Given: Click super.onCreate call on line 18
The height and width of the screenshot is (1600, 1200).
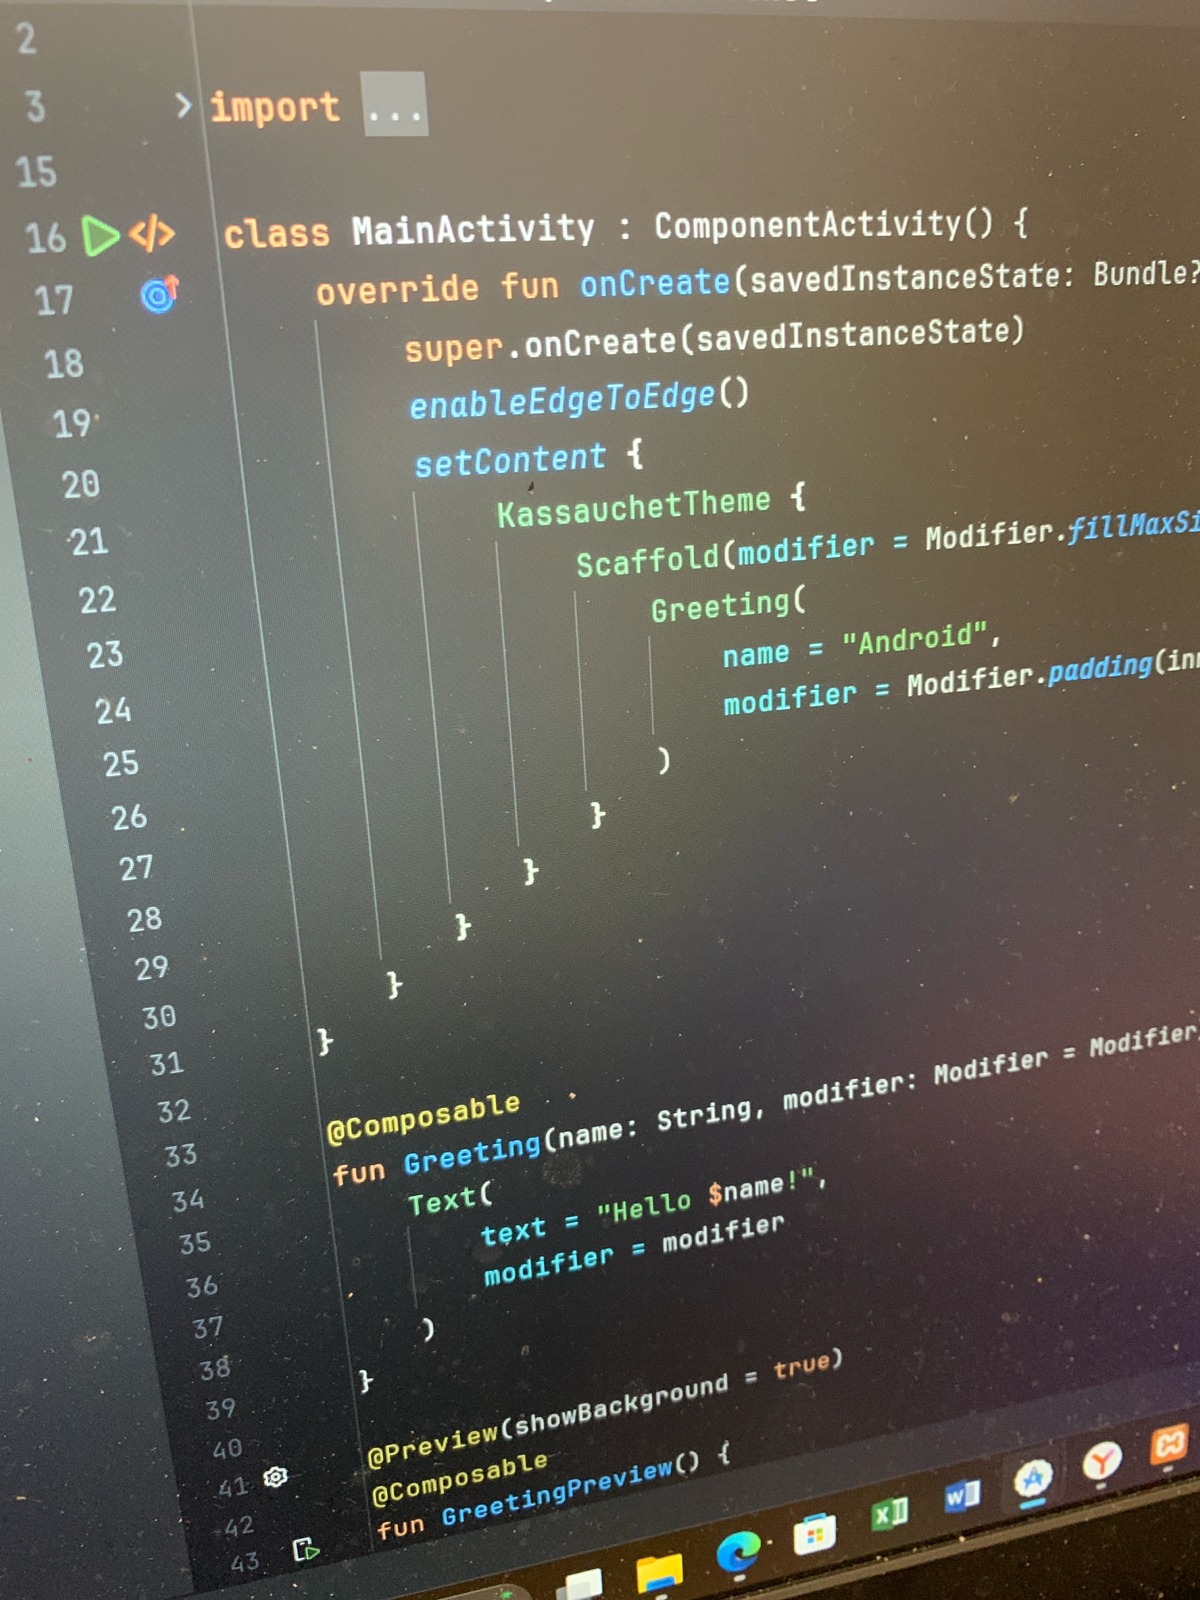Looking at the screenshot, I should pos(540,345).
